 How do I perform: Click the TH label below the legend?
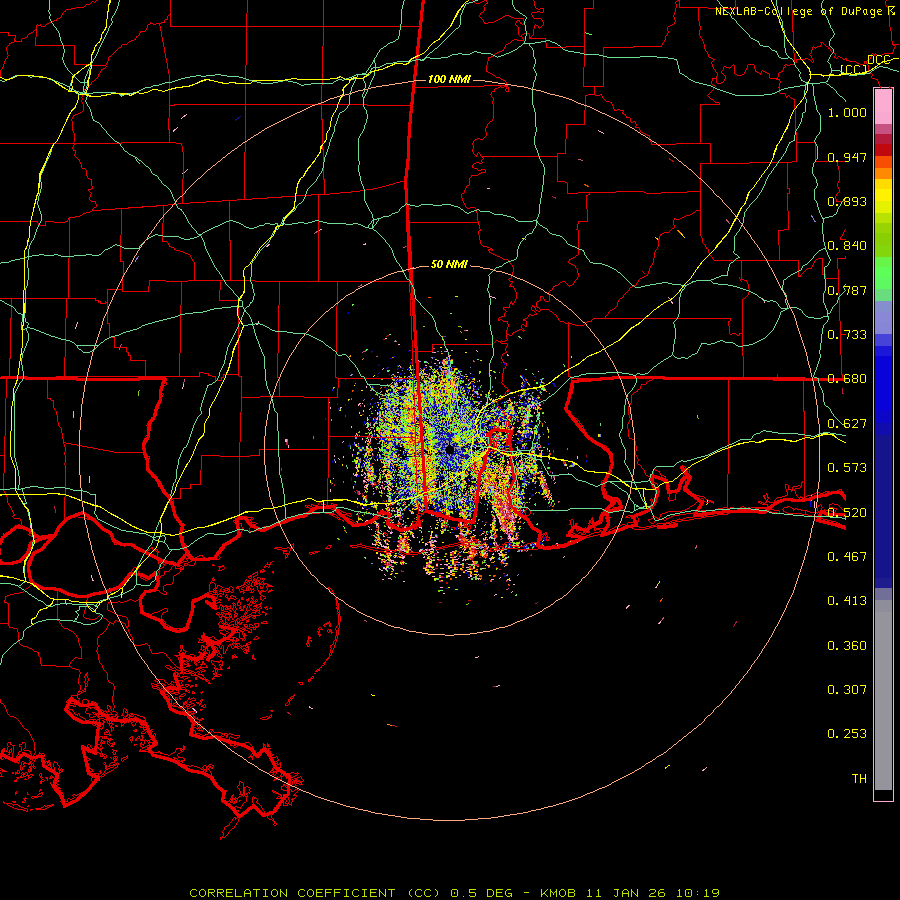[x=859, y=778]
